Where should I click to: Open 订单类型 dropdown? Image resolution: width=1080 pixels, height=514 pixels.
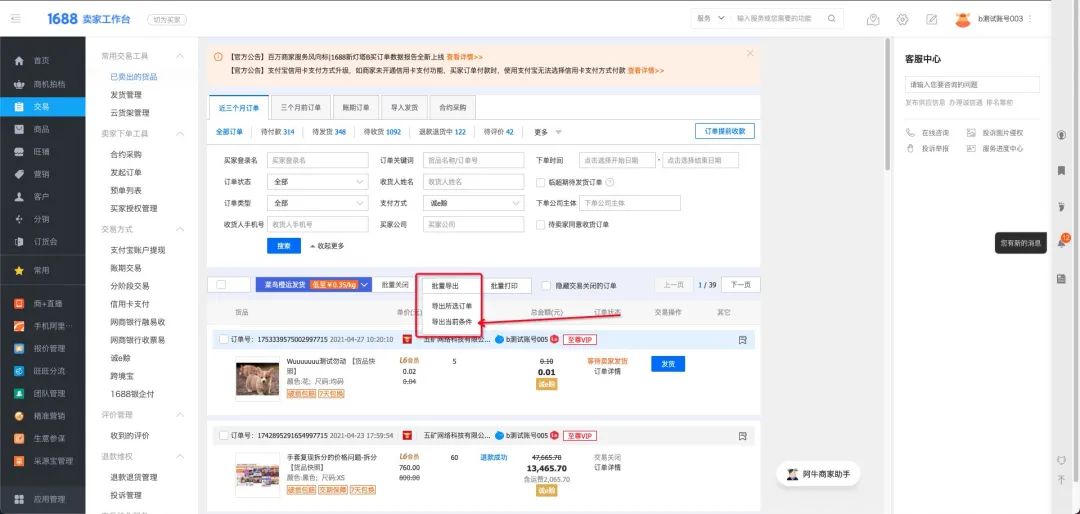pyautogui.click(x=318, y=203)
